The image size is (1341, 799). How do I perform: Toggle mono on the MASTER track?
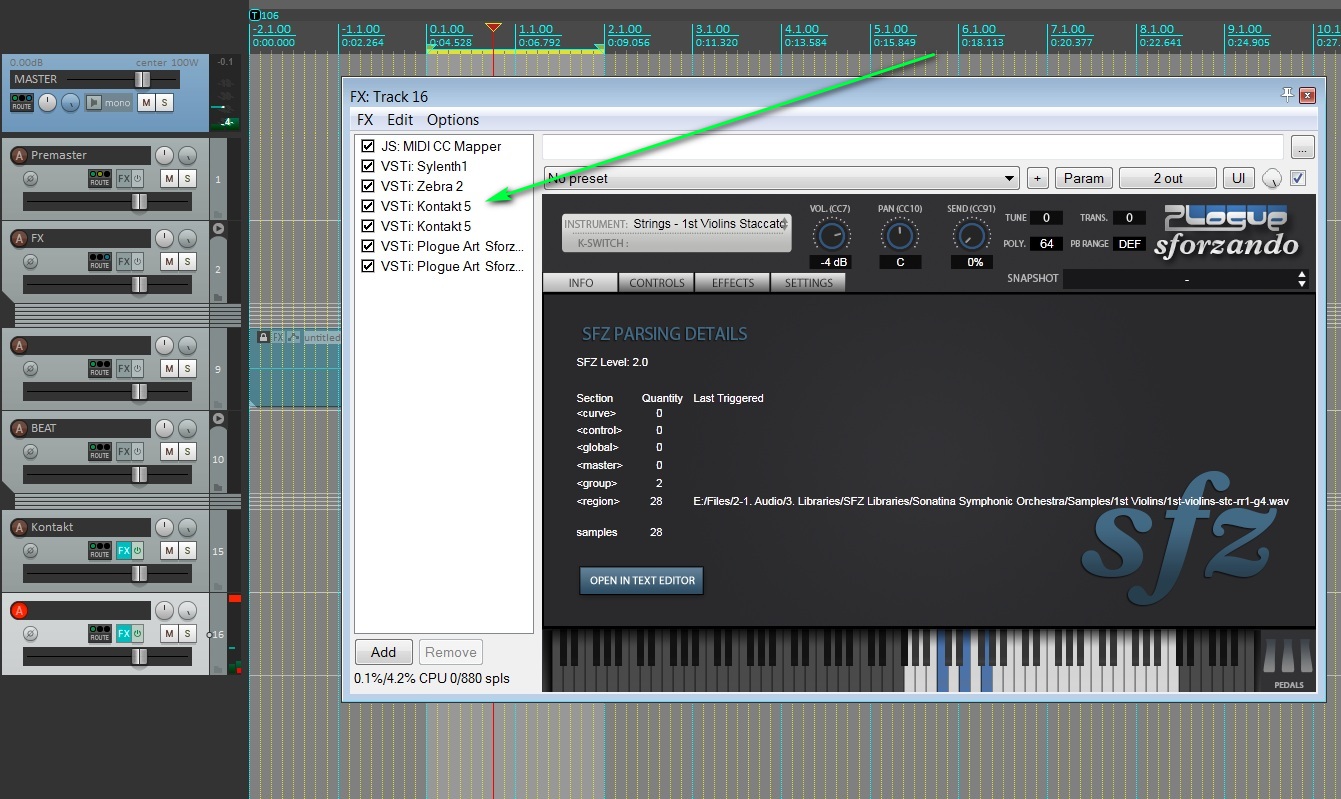[x=108, y=102]
